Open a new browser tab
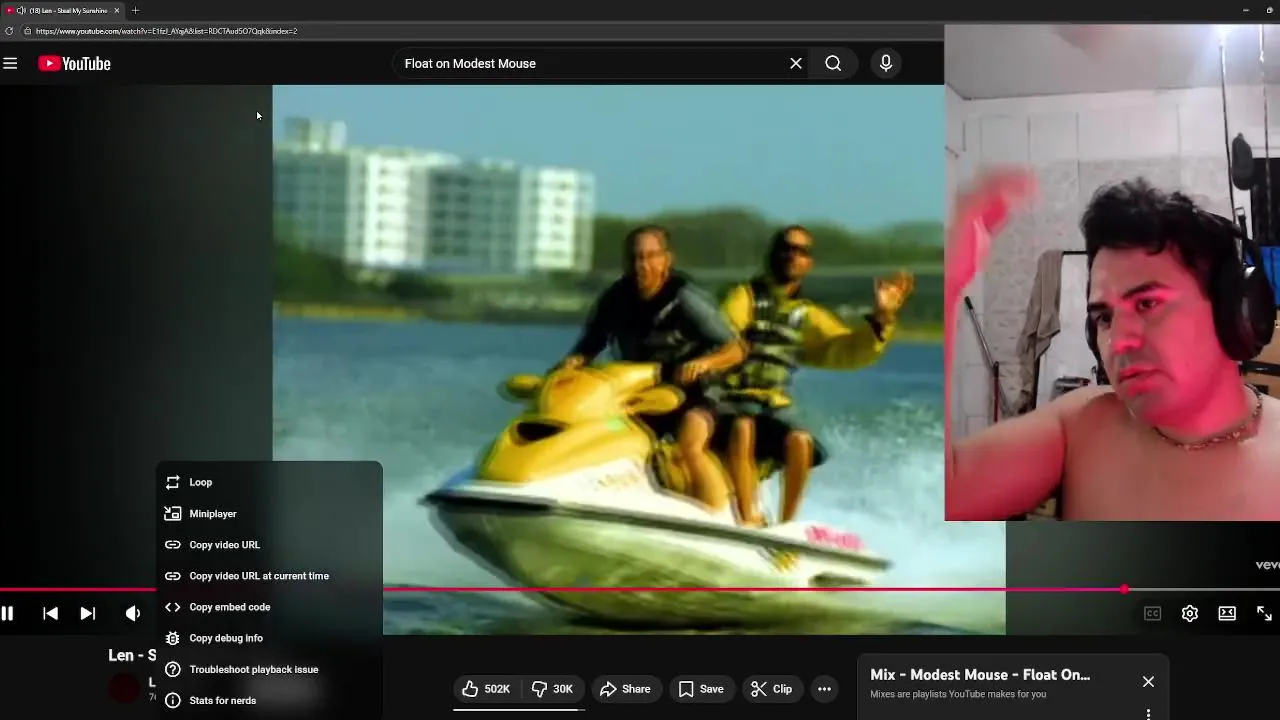 click(135, 10)
